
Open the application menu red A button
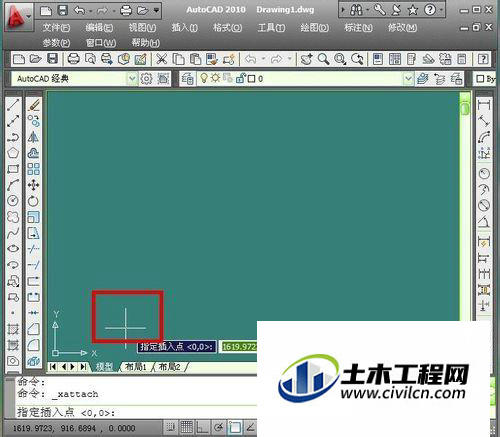pos(18,18)
